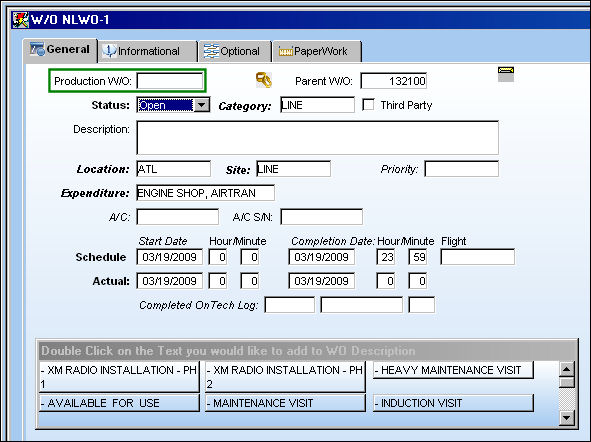This screenshot has height=442, width=591.
Task: Click the Expenditure field ENGINE SHOP, AIRTRAN
Action: coord(205,193)
